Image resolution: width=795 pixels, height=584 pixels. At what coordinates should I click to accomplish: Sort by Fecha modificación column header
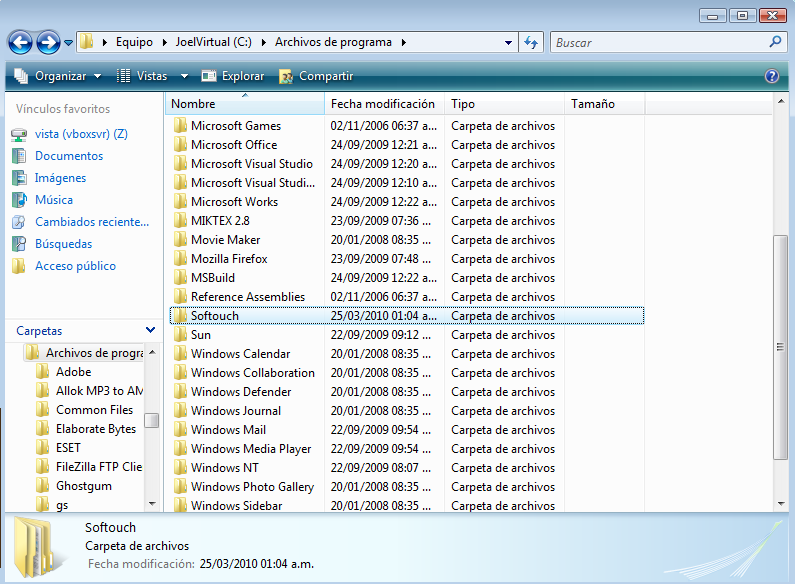(x=384, y=103)
